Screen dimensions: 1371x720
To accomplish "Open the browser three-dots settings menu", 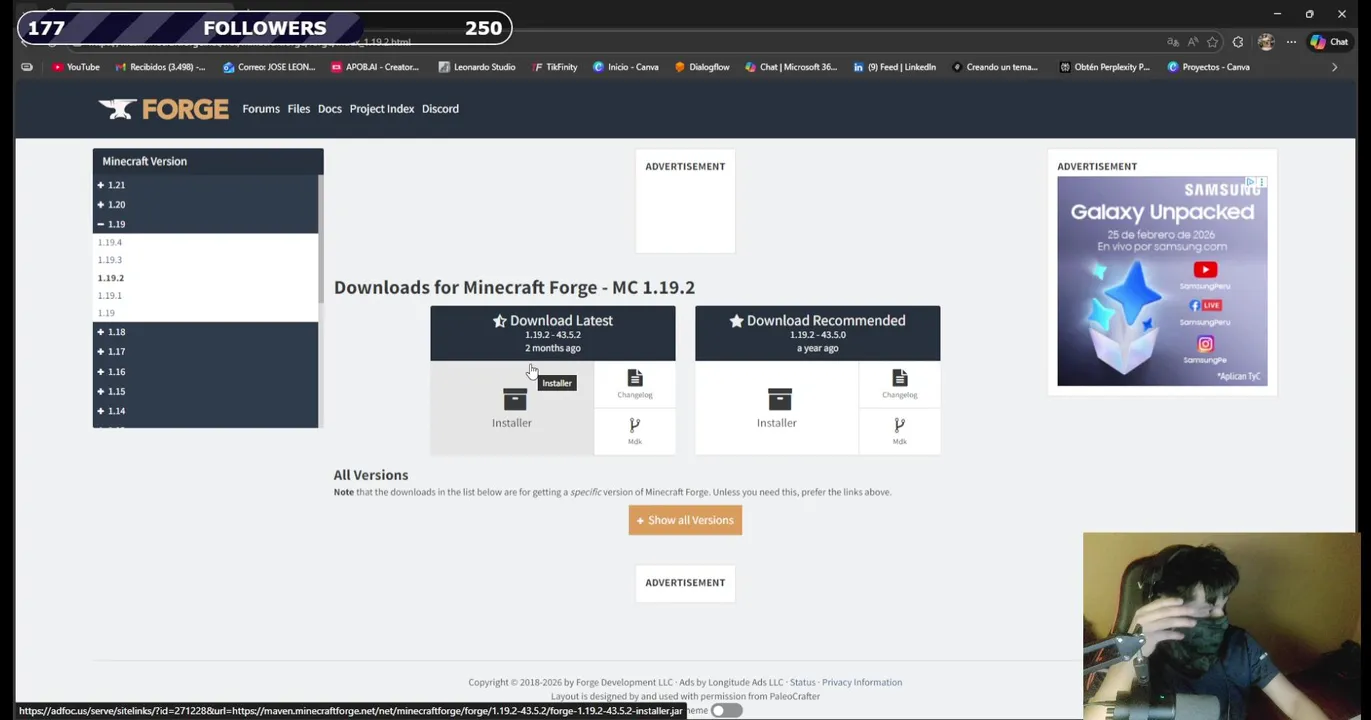I will tap(1291, 42).
